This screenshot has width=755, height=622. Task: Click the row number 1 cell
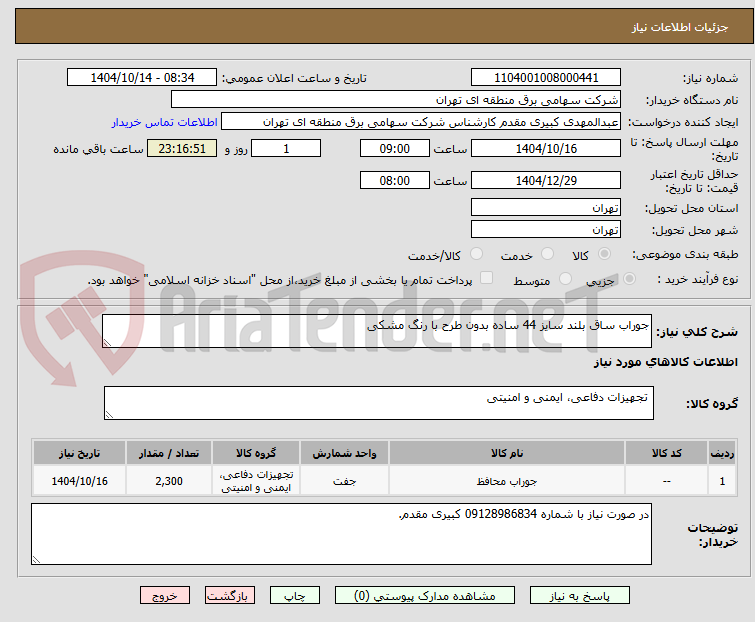pos(722,480)
